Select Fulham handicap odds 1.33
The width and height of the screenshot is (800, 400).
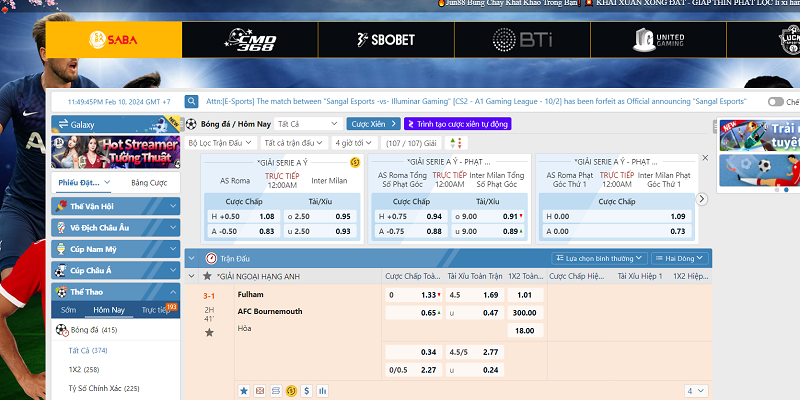[x=414, y=295]
